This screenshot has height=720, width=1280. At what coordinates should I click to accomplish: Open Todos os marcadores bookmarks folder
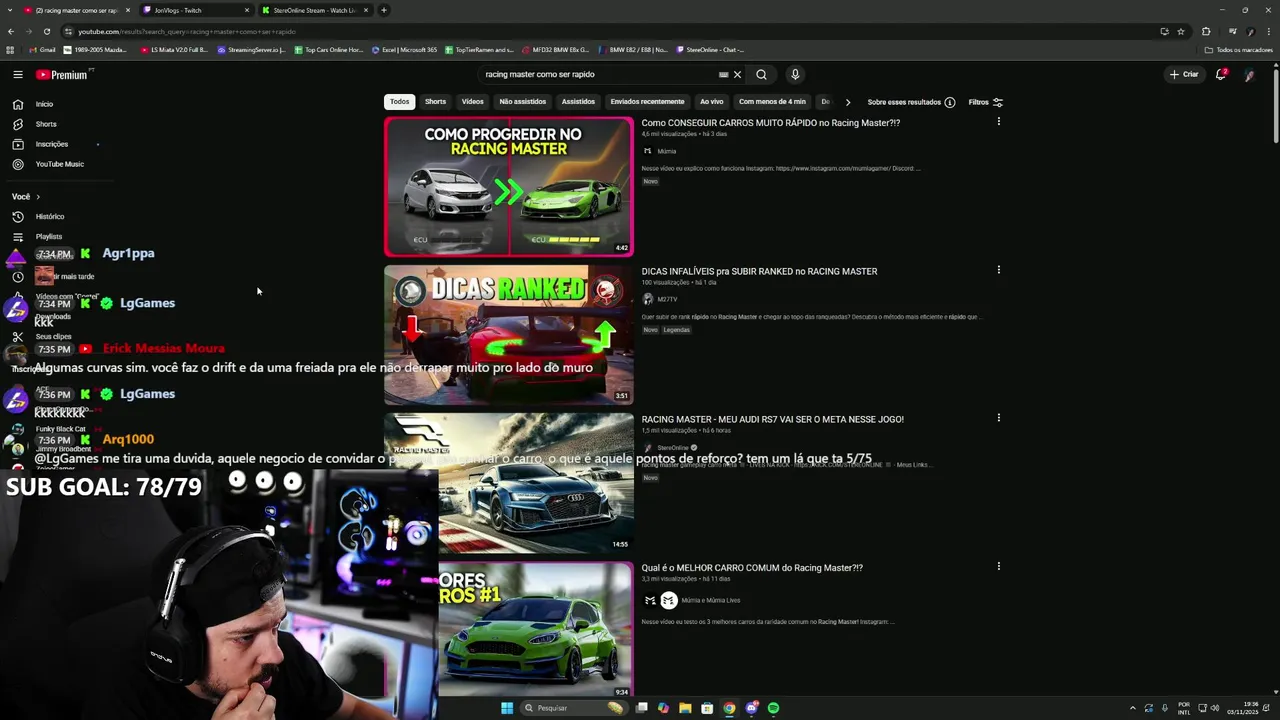tap(1239, 49)
